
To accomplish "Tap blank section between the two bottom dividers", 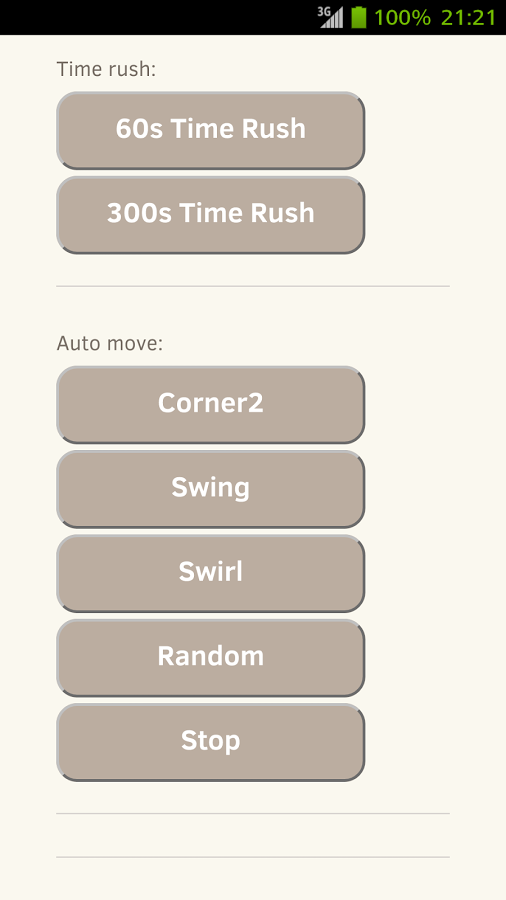I will point(253,835).
